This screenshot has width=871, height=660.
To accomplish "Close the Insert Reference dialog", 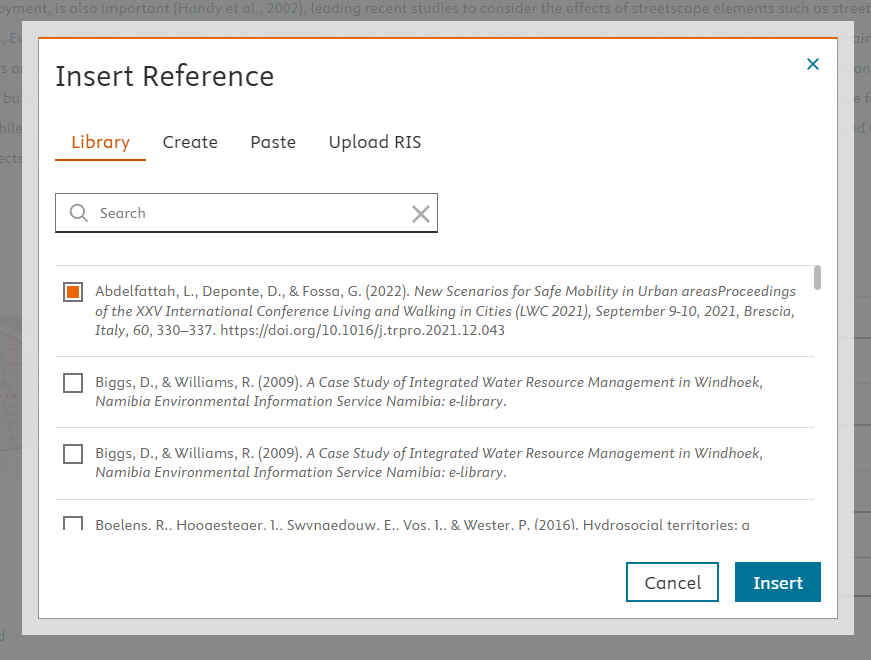I will click(x=813, y=63).
